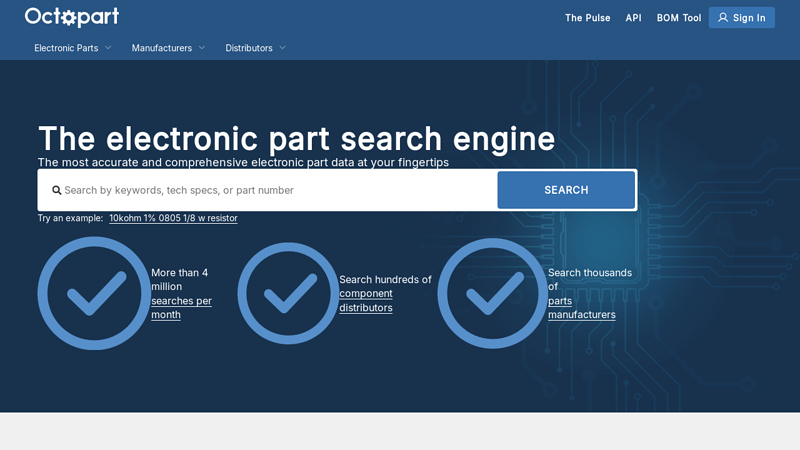
Task: Follow the searches per month link
Action: point(181,308)
